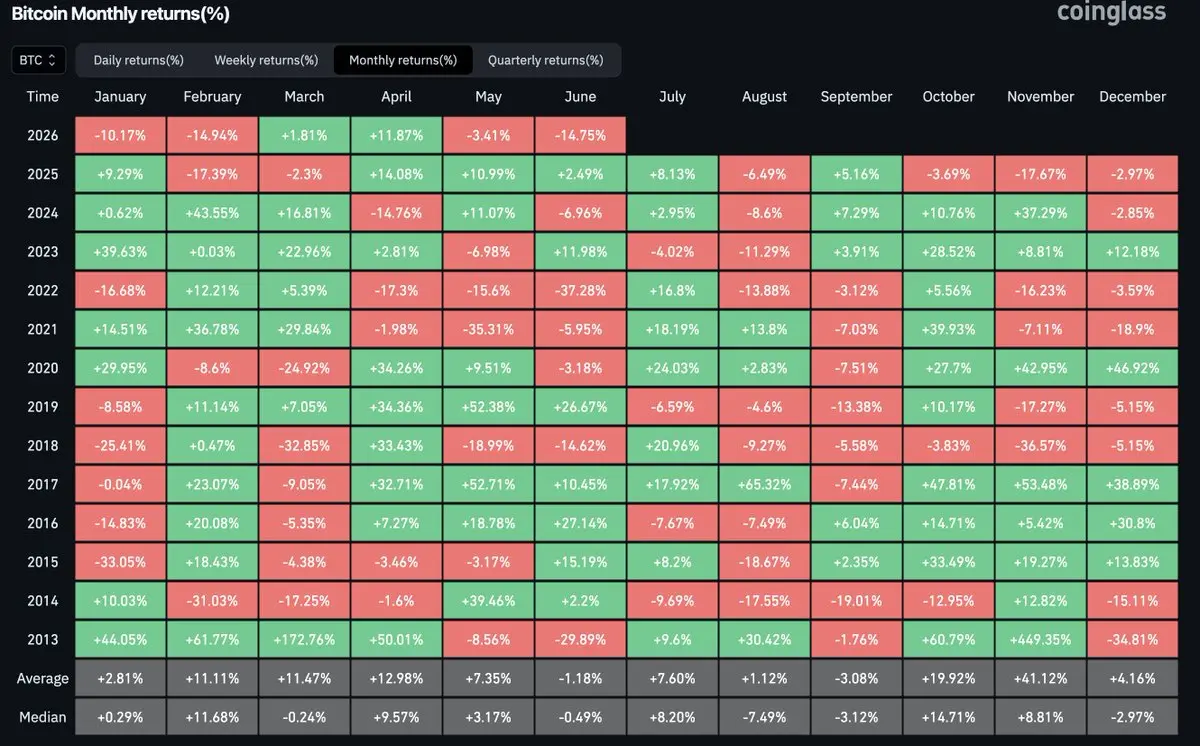The width and height of the screenshot is (1200, 746).
Task: Click the -17.39% February 2025 cell
Action: (212, 174)
